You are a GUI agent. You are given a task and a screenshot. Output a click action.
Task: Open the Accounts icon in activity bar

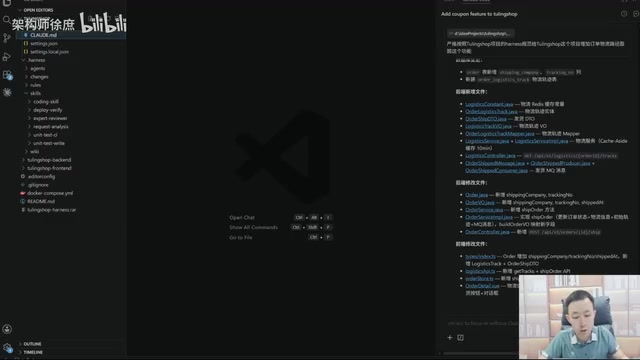pos(7,329)
